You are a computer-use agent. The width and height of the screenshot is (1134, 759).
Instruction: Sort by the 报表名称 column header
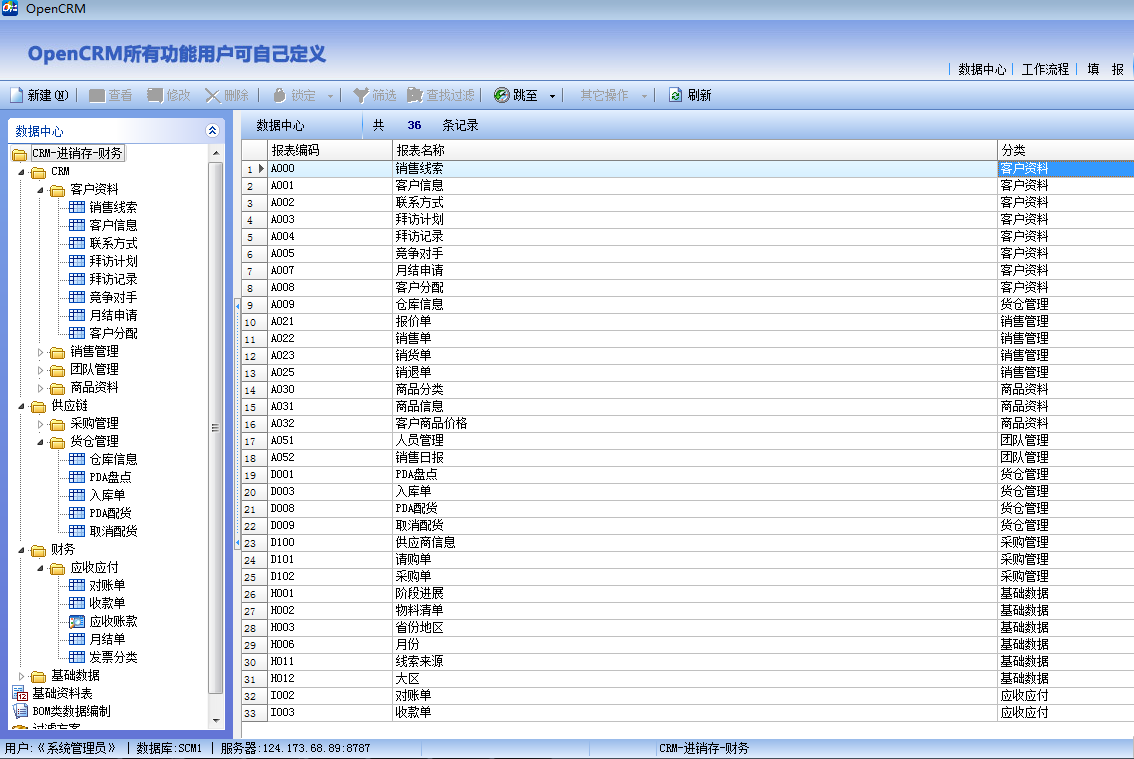tap(694, 150)
